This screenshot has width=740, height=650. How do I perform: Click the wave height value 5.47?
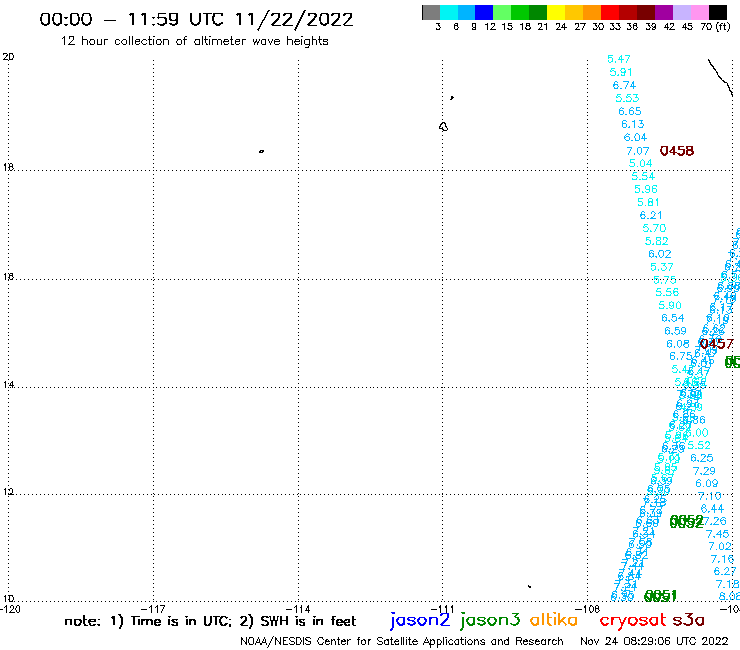(619, 59)
